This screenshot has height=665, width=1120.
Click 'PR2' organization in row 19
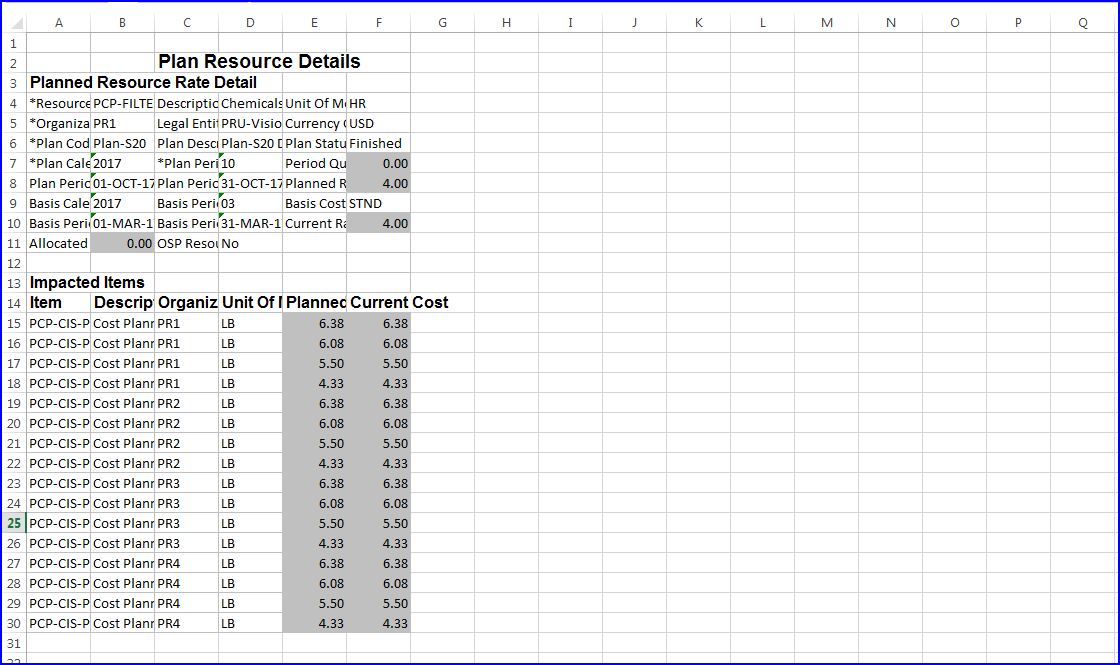[186, 403]
